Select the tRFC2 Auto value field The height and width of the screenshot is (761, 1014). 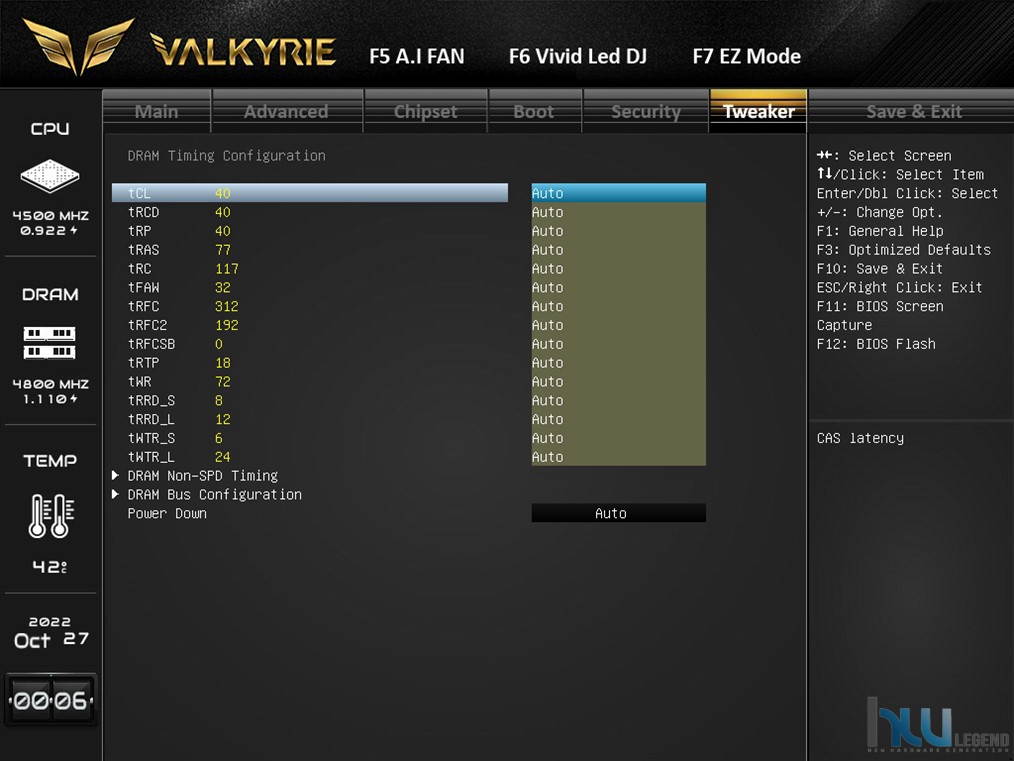click(x=618, y=325)
